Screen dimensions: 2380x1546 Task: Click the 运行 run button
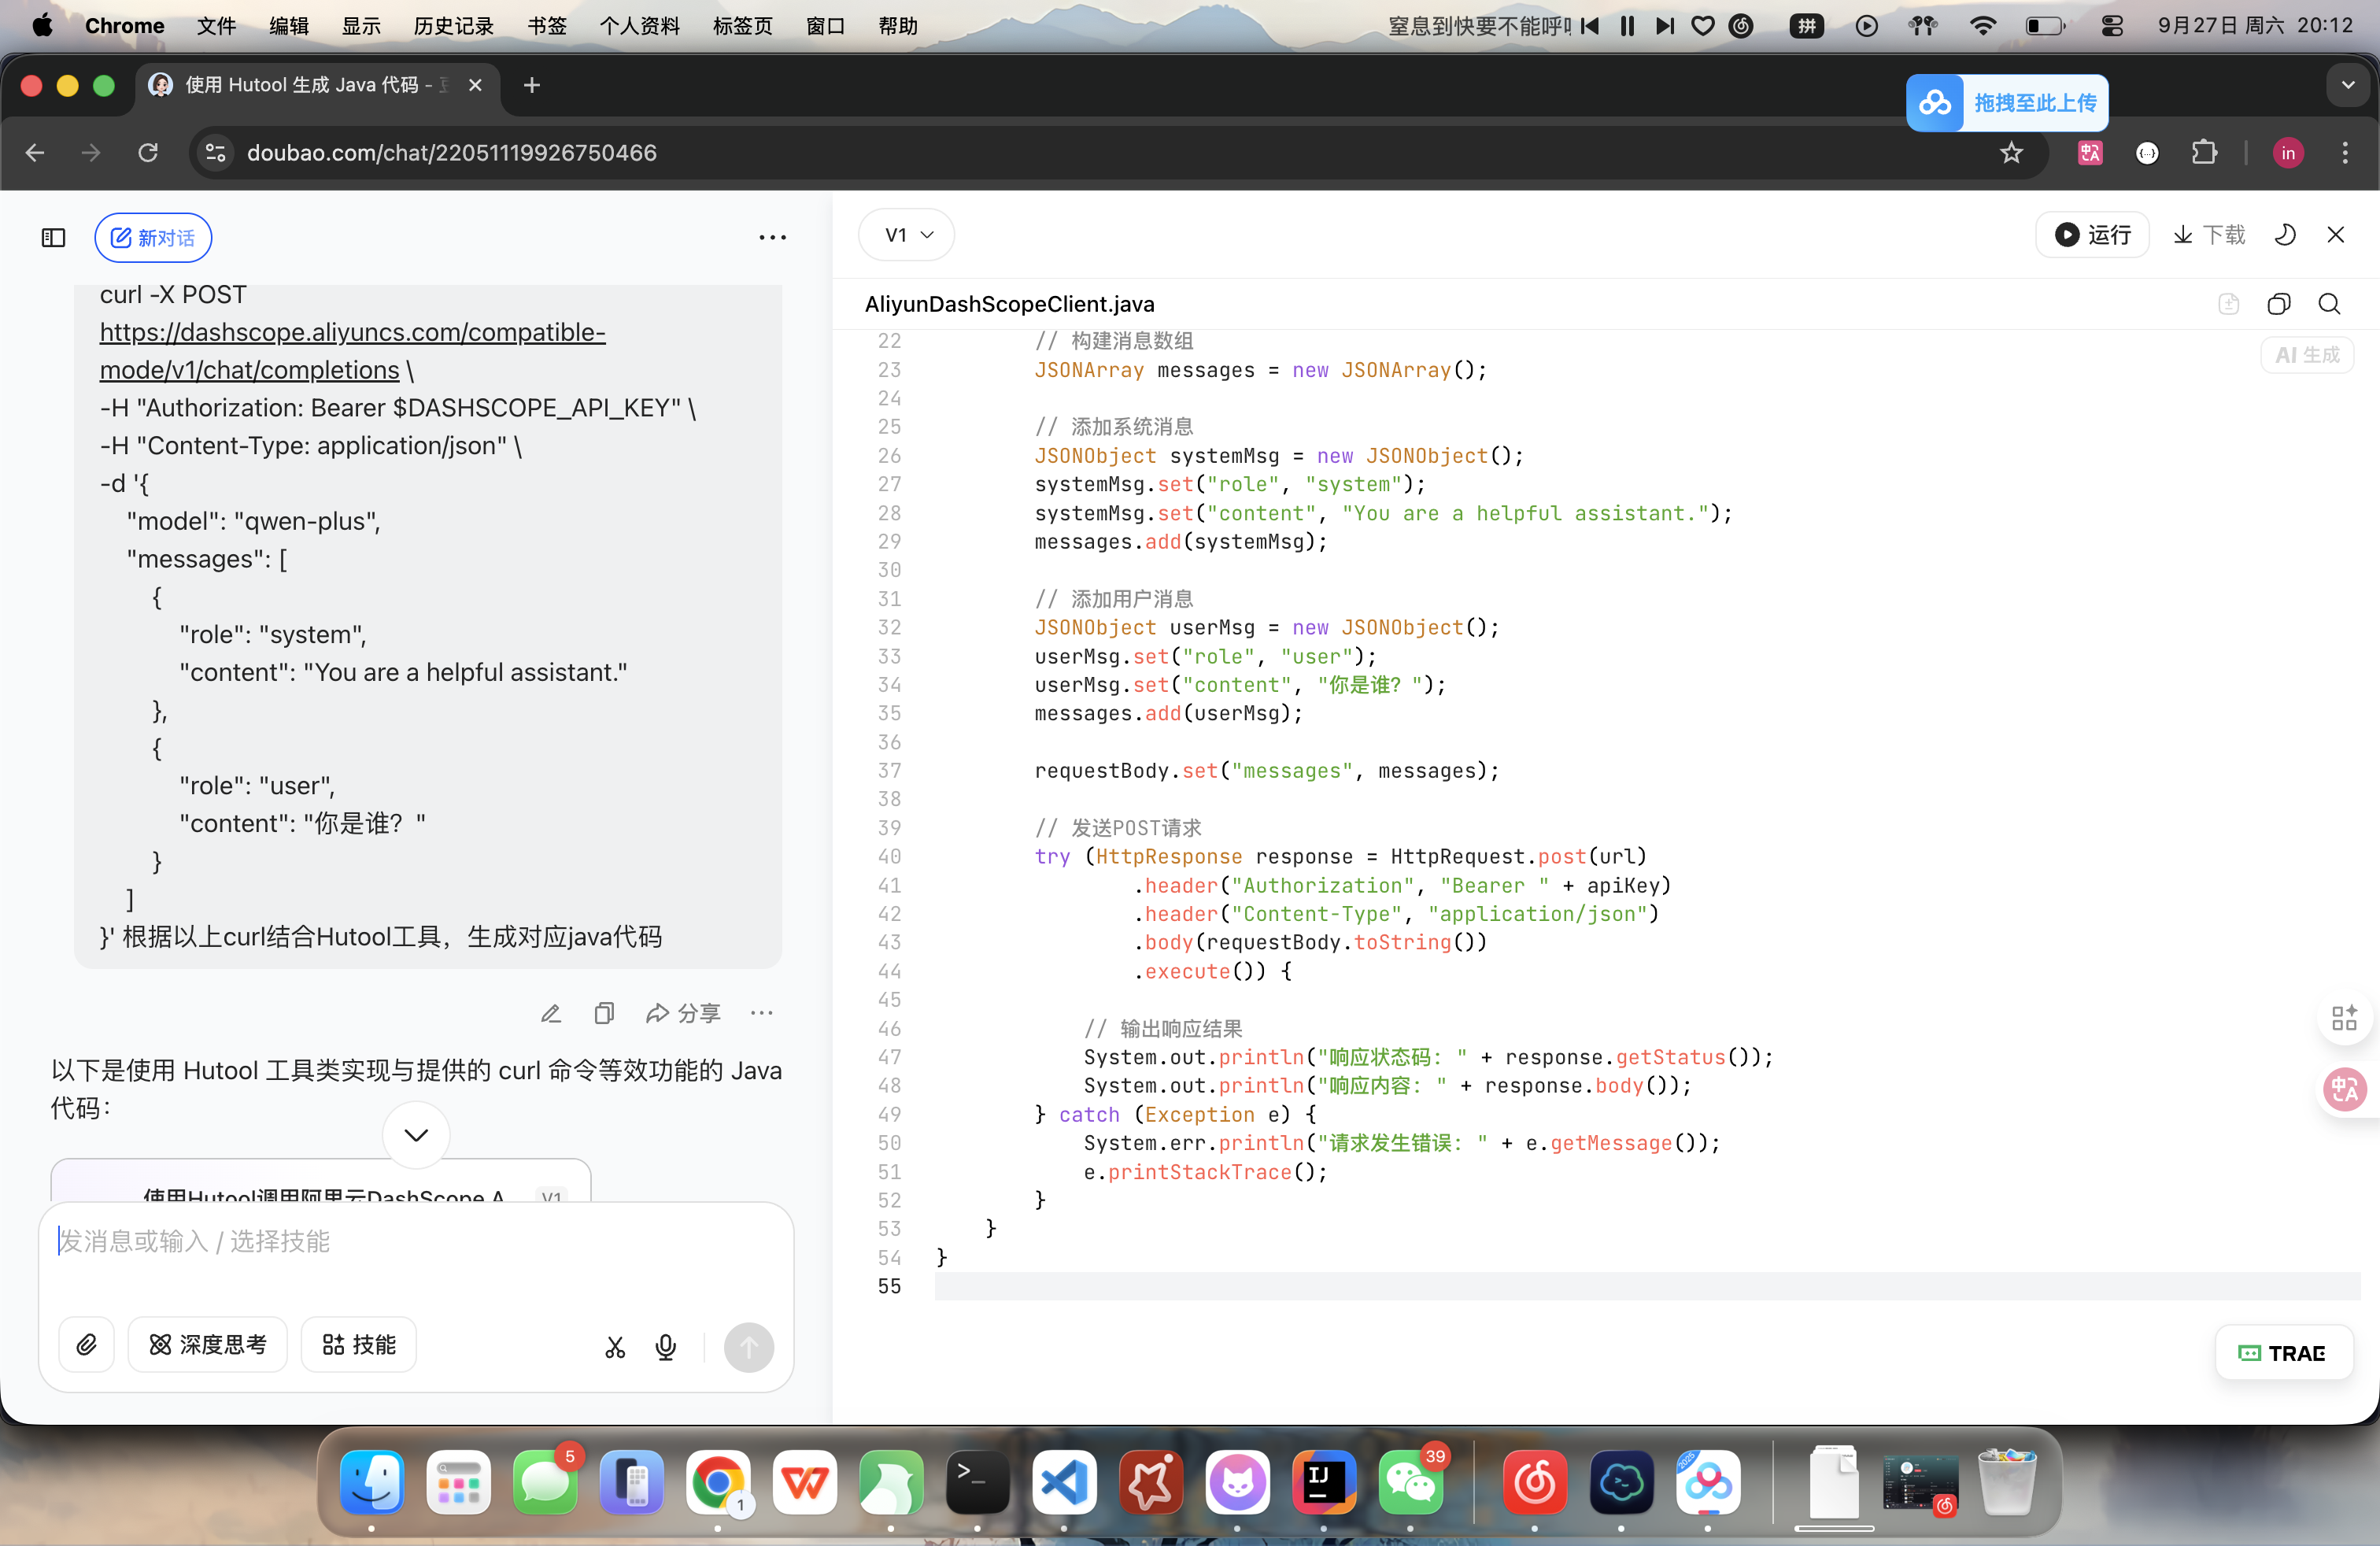(x=2092, y=235)
